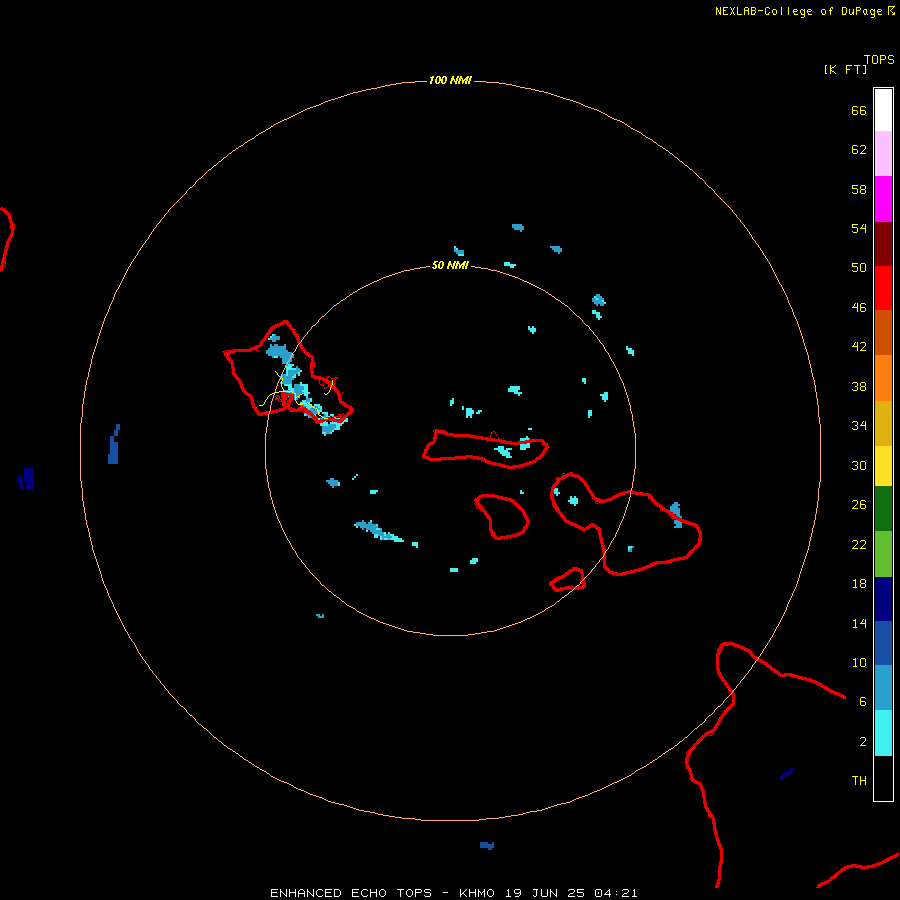Click the cyan 2 kft legend block
Screen dimensions: 900x900
pyautogui.click(x=883, y=733)
